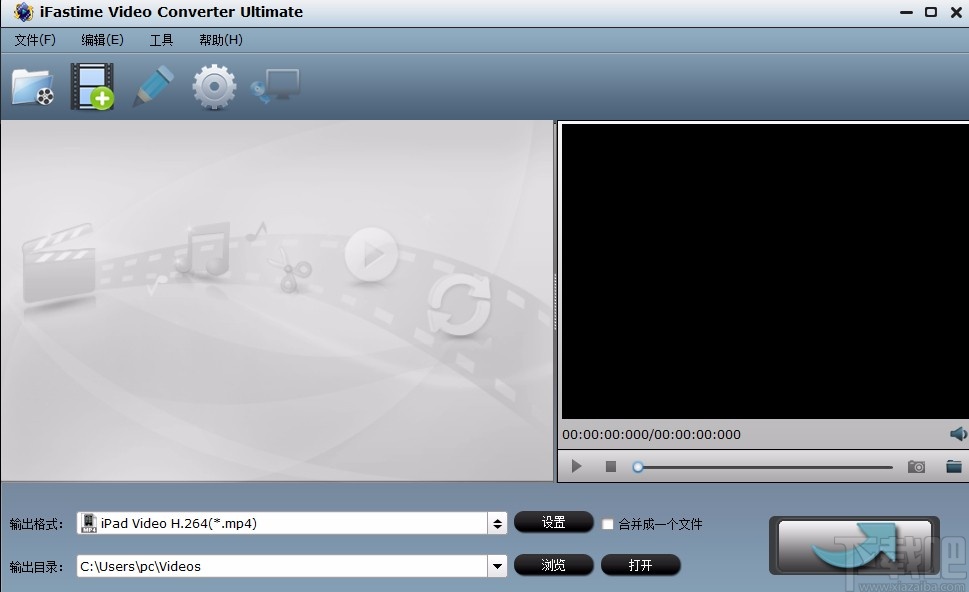Viewport: 969px width, 592px height.
Task: Select the pencil Edit icon
Action: click(152, 86)
